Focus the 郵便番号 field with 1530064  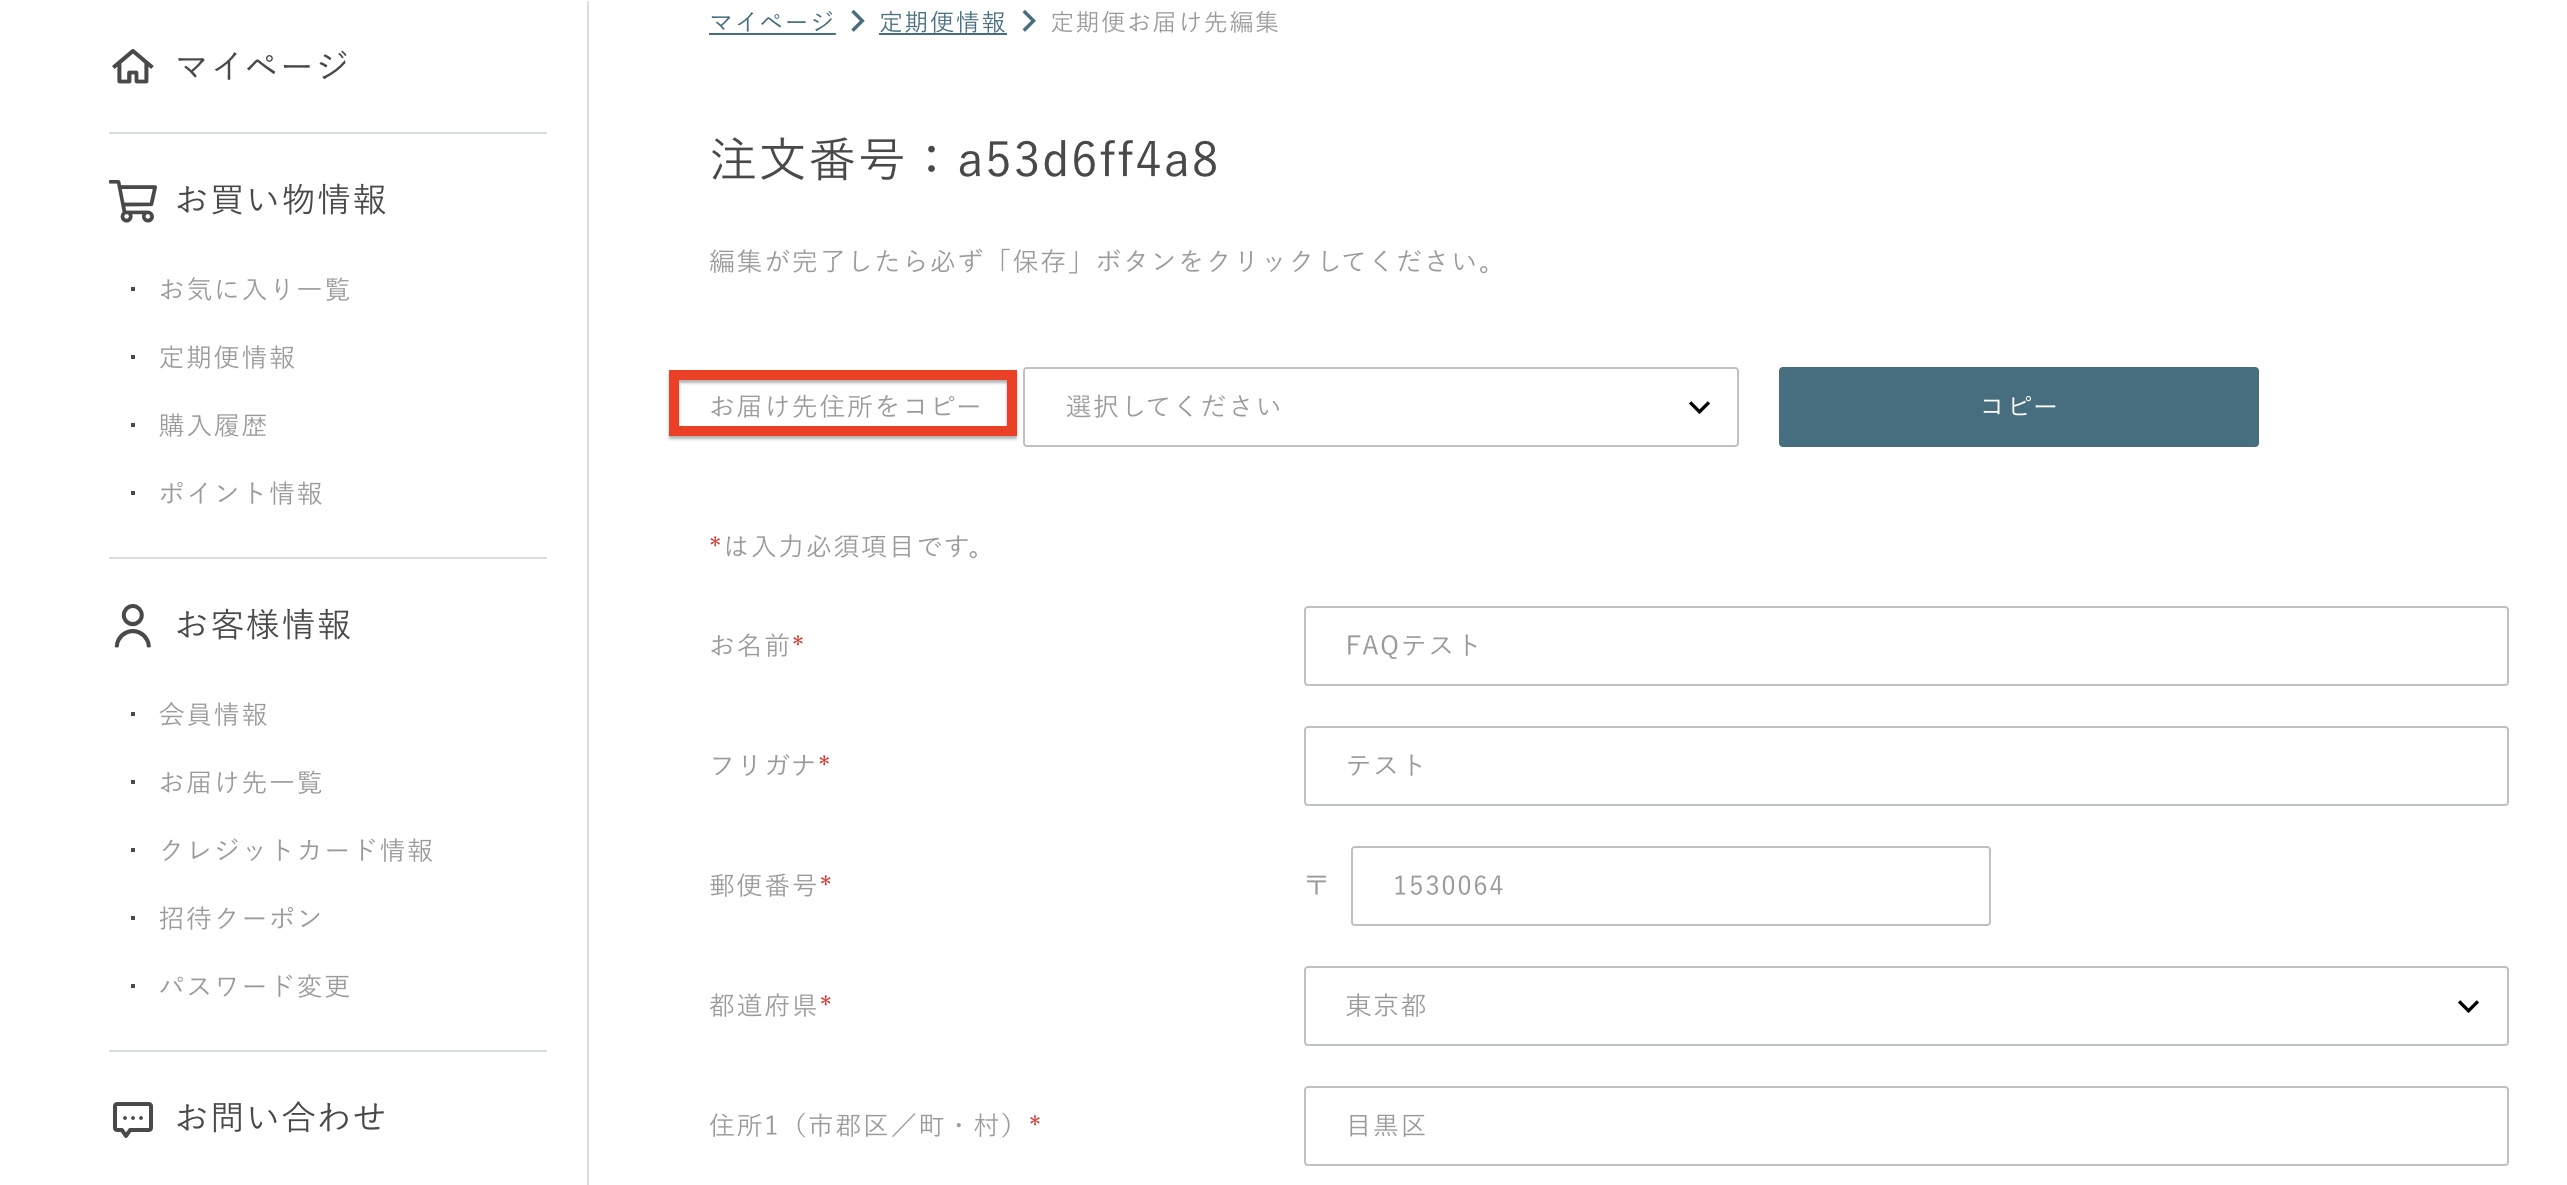1669,885
